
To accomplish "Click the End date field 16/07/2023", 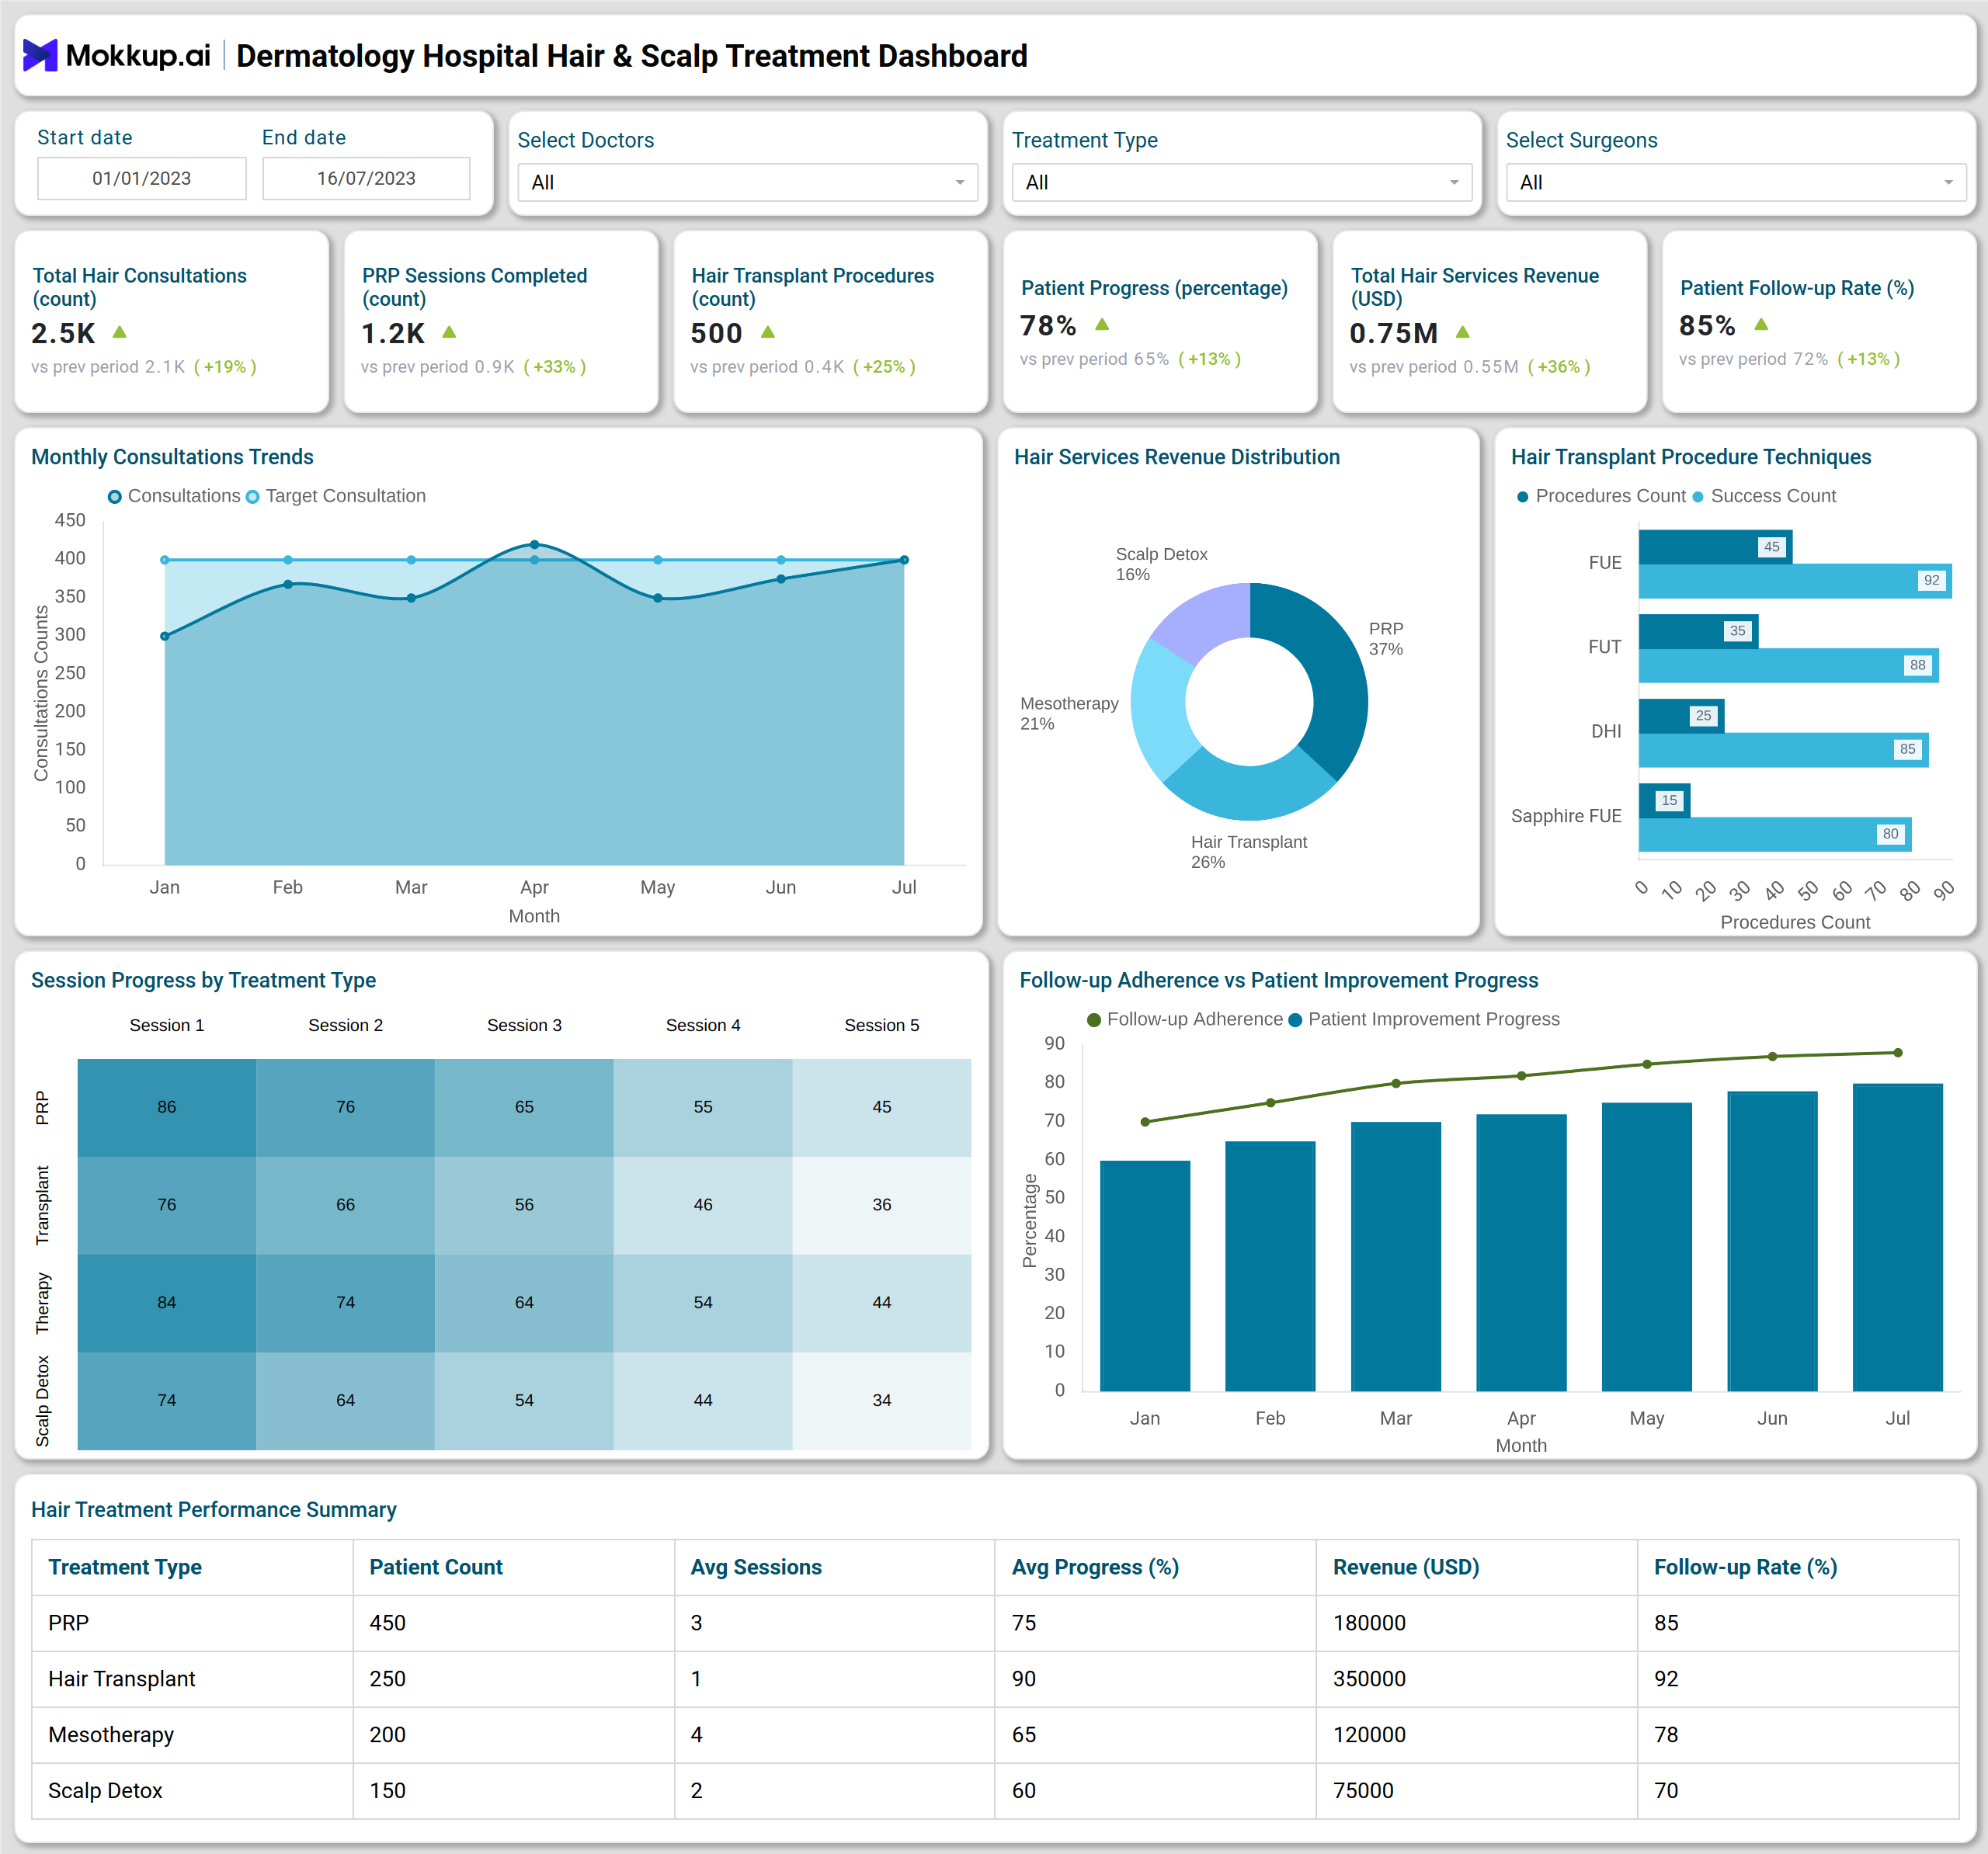I will point(366,178).
